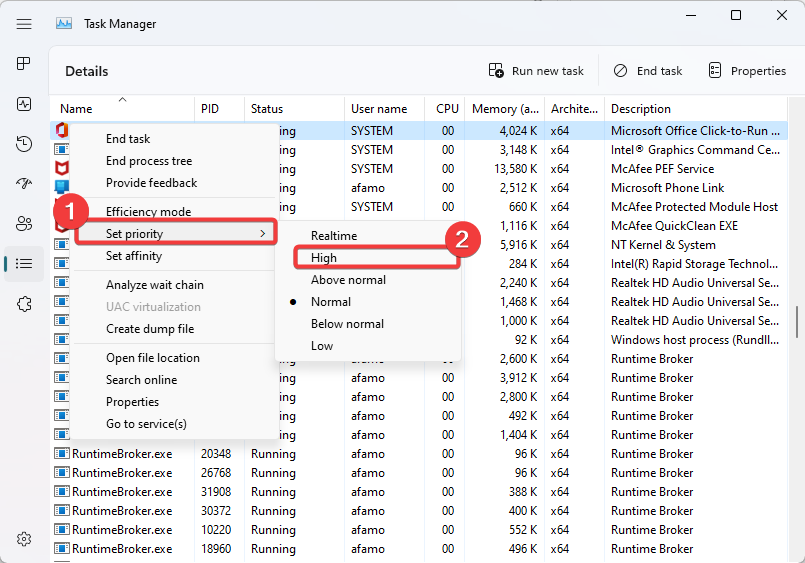
Task: Sort by Memory column header
Action: [x=505, y=108]
